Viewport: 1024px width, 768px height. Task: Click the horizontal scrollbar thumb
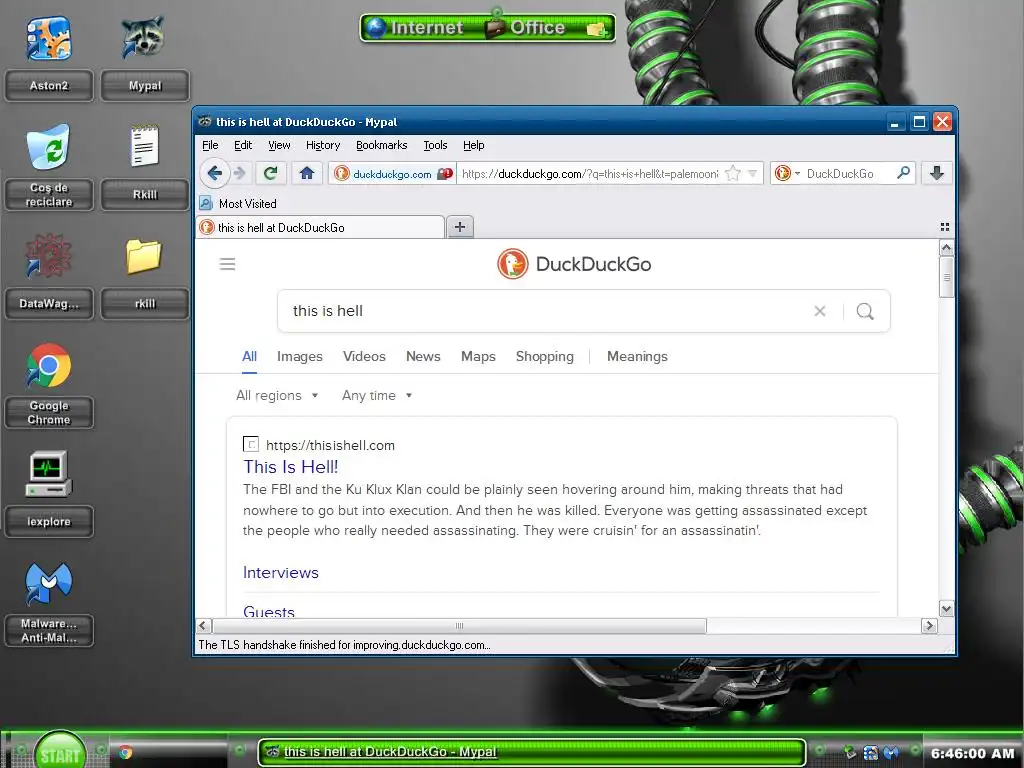(x=458, y=626)
